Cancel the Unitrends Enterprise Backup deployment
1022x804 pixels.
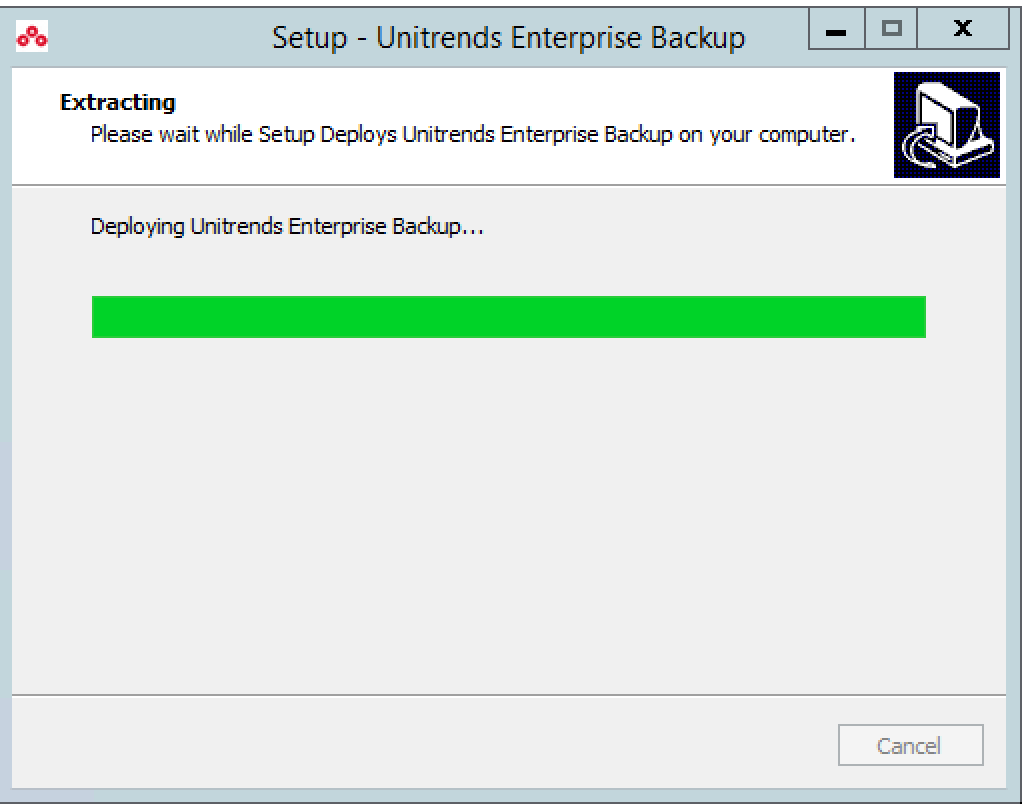pyautogui.click(x=911, y=745)
